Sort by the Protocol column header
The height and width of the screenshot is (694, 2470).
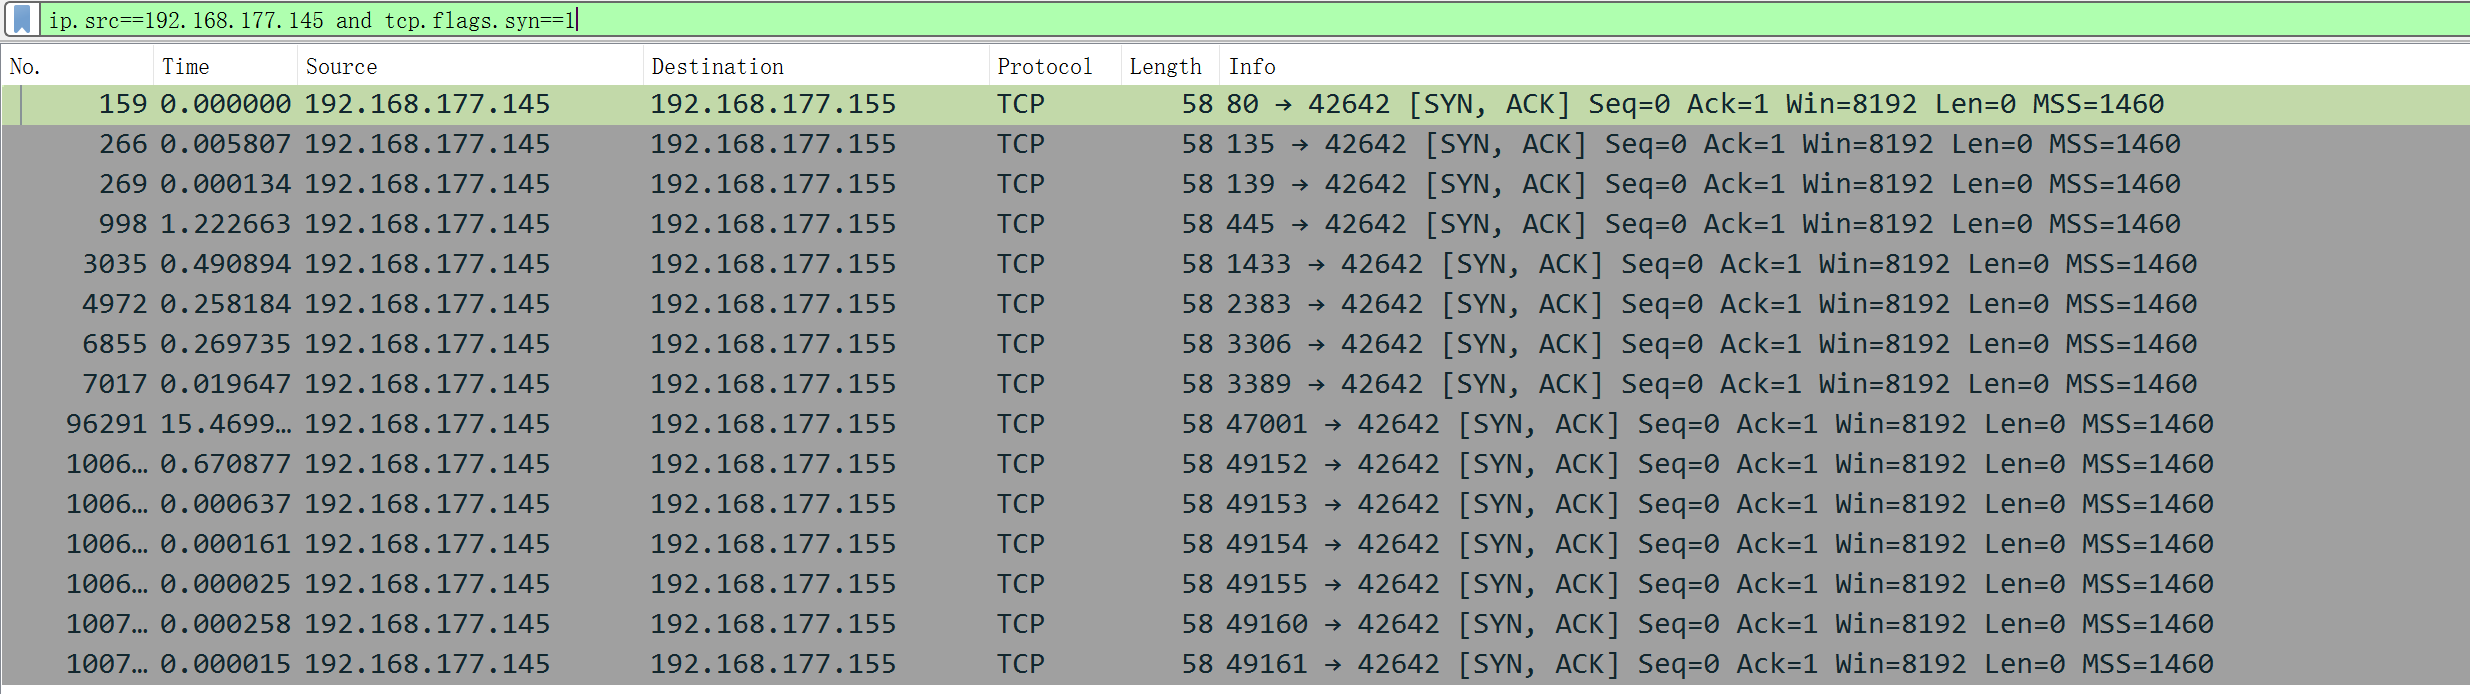tap(1055, 67)
